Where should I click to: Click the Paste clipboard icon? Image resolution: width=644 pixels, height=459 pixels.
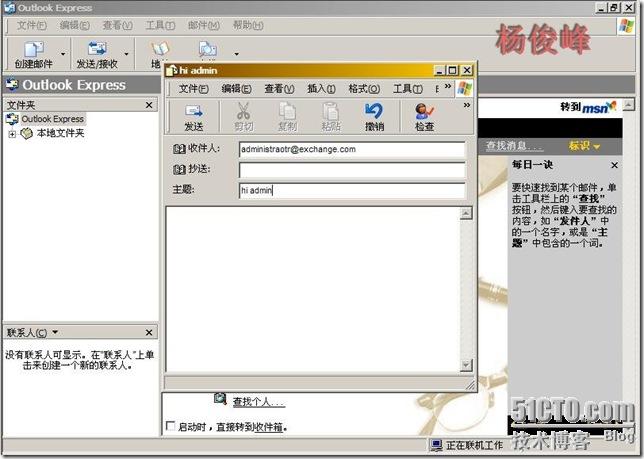[331, 111]
